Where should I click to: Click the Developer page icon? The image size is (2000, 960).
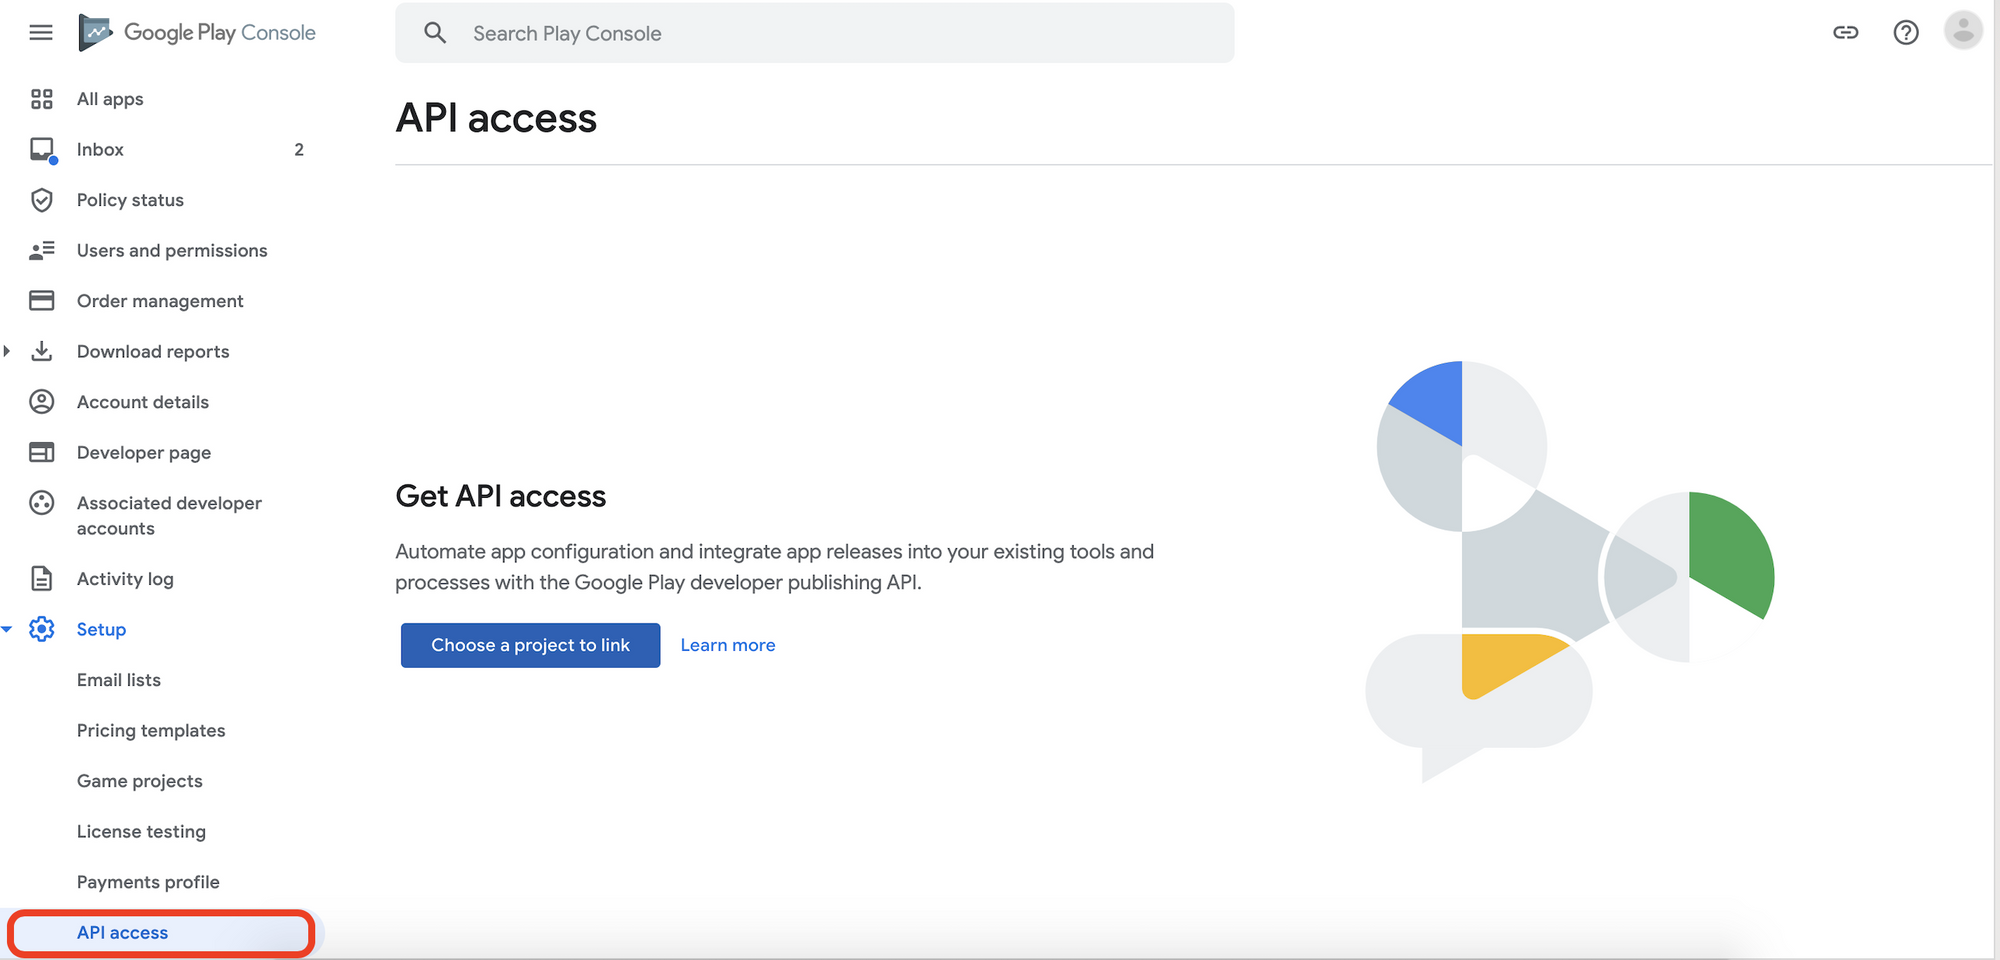click(x=41, y=453)
